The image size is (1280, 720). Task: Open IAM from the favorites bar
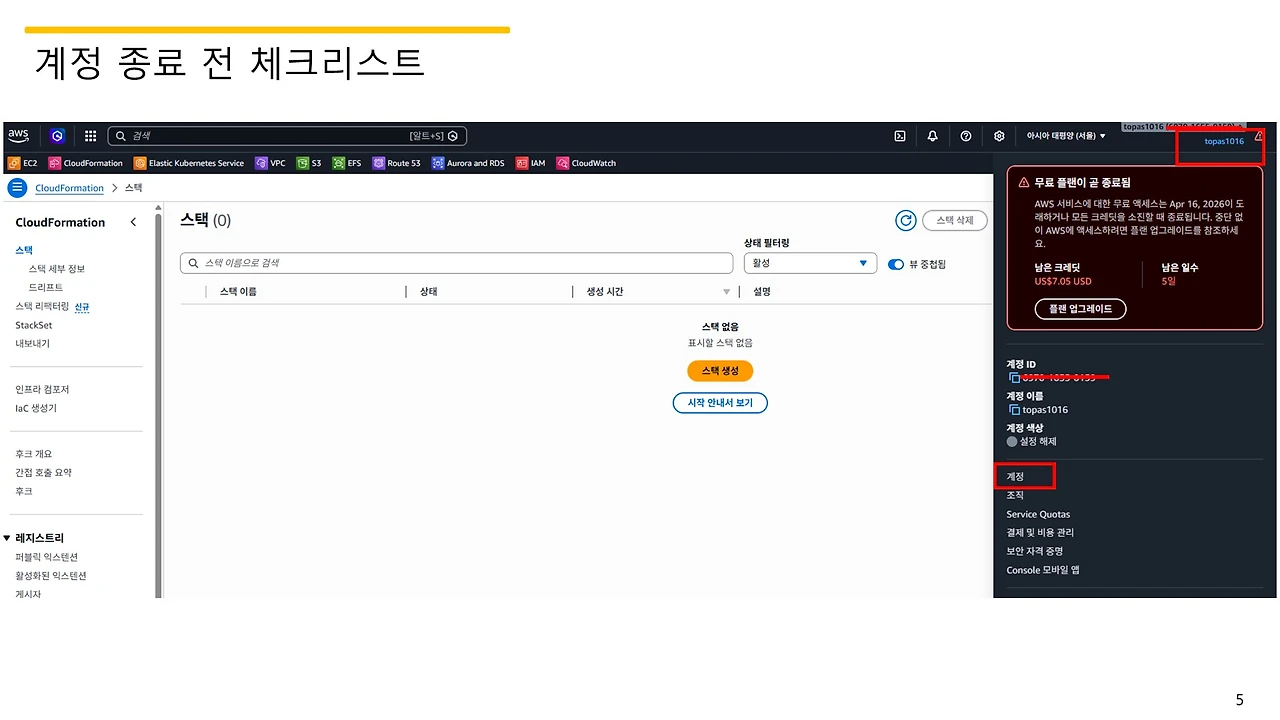(533, 163)
